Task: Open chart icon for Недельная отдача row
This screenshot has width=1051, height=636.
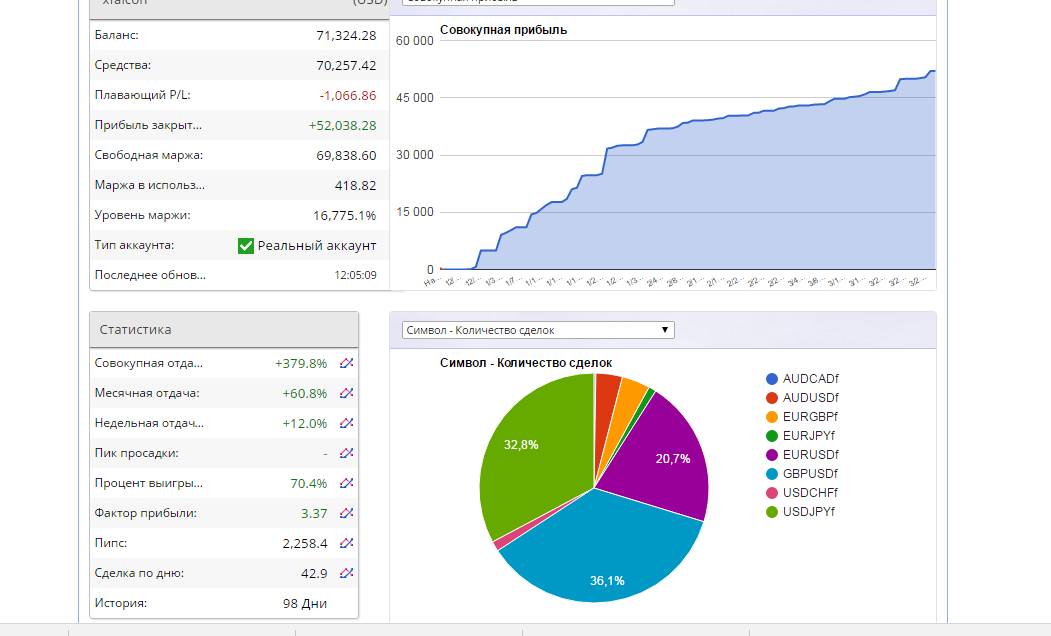Action: click(346, 424)
